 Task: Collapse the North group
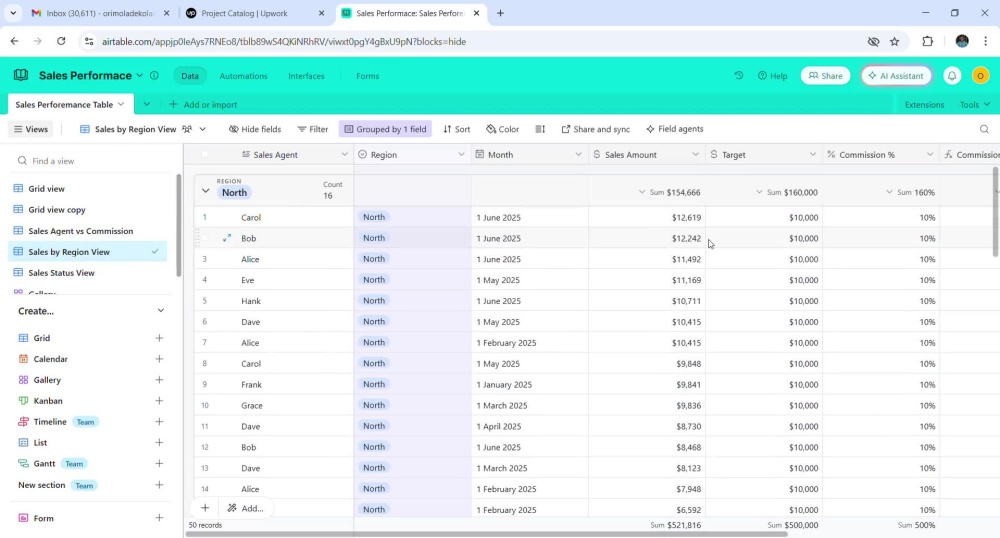pos(205,191)
